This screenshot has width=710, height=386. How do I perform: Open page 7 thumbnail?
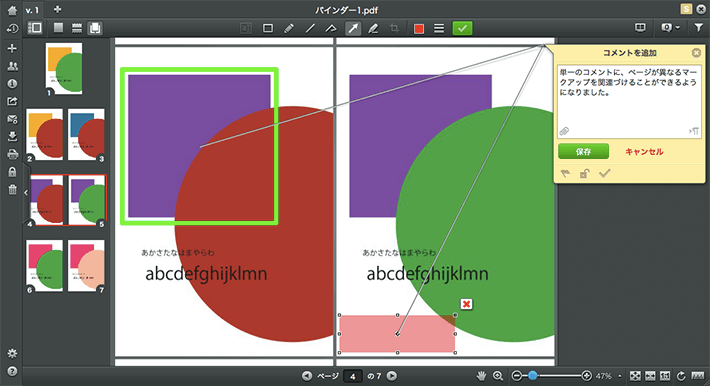(x=86, y=266)
